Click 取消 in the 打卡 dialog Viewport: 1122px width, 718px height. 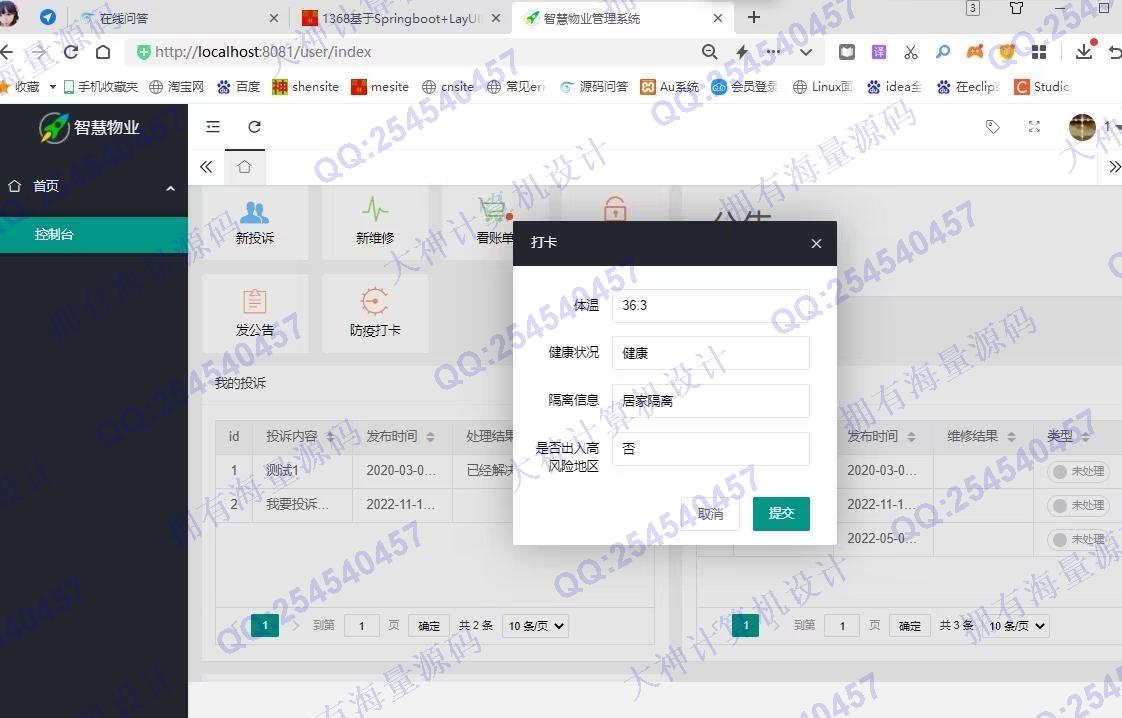710,513
